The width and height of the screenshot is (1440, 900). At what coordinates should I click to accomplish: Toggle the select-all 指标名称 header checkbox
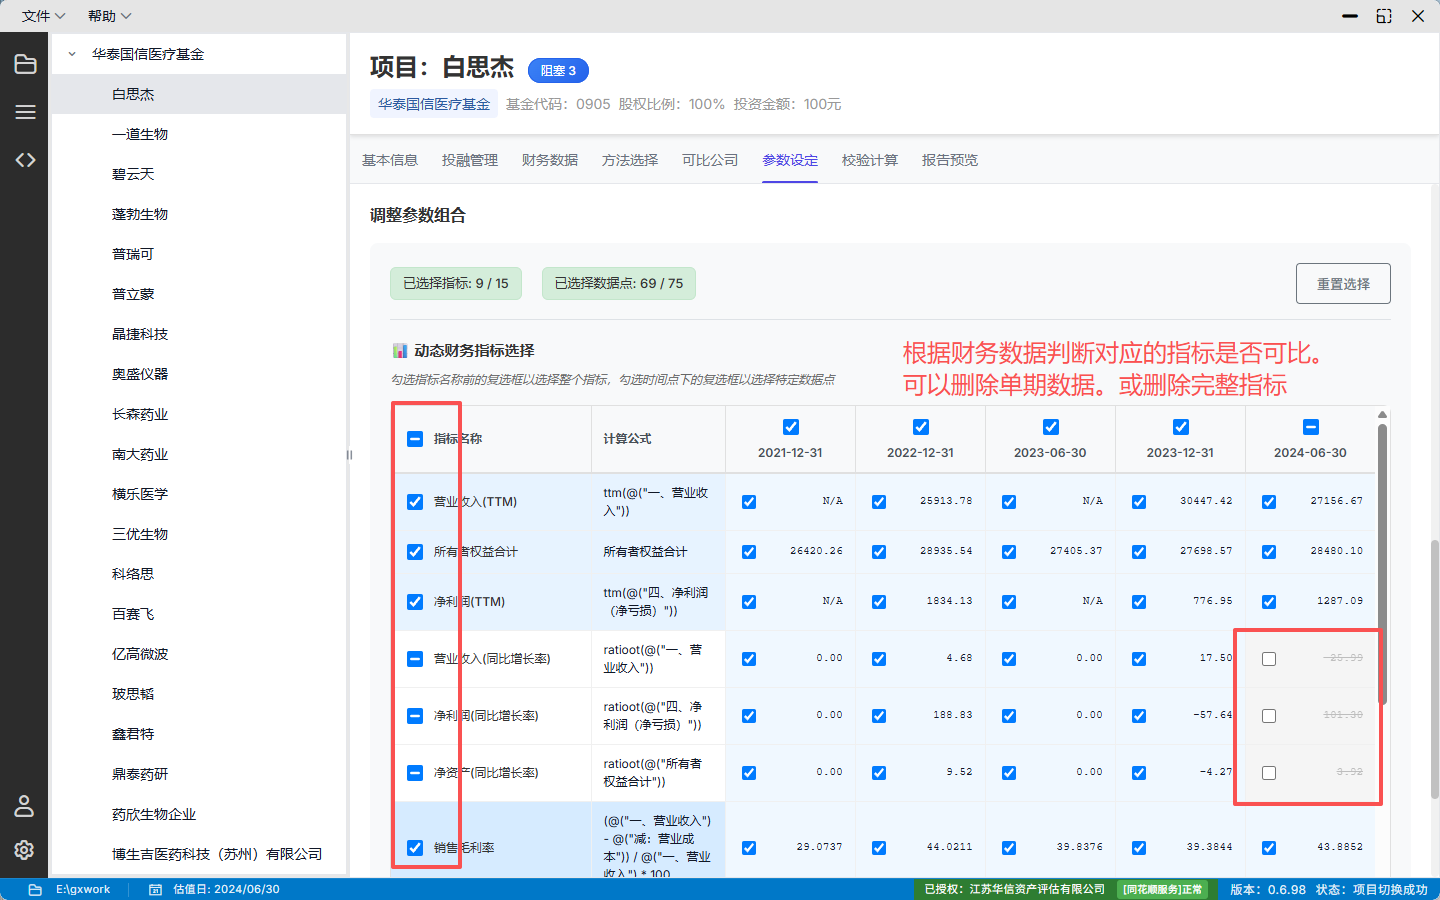click(415, 439)
